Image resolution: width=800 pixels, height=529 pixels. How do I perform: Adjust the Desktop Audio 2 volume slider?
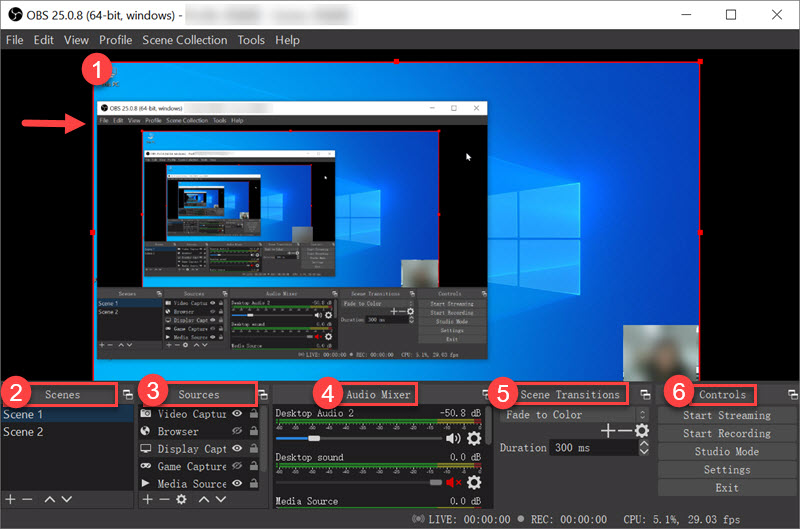tap(314, 438)
